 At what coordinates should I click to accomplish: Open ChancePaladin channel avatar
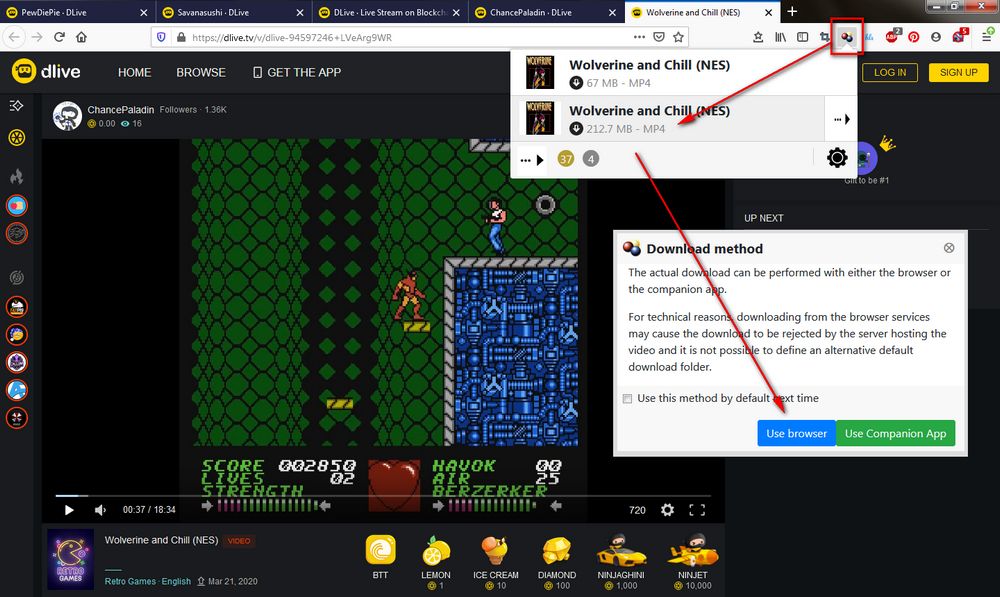tap(67, 115)
